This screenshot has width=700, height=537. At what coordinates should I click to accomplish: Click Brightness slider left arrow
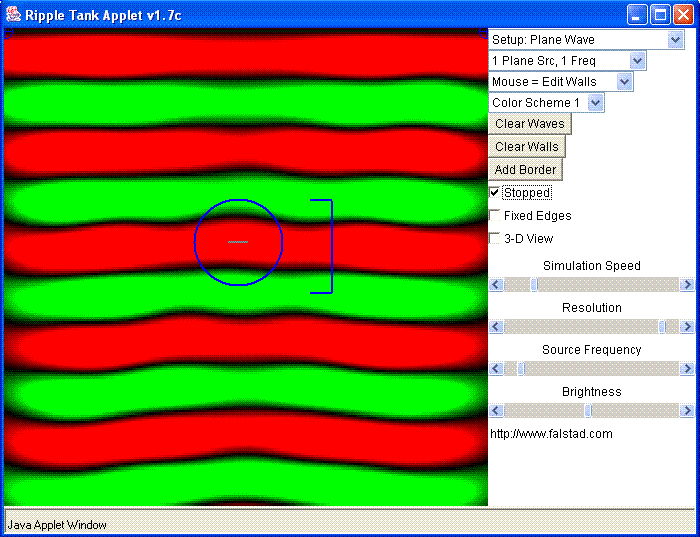496,410
